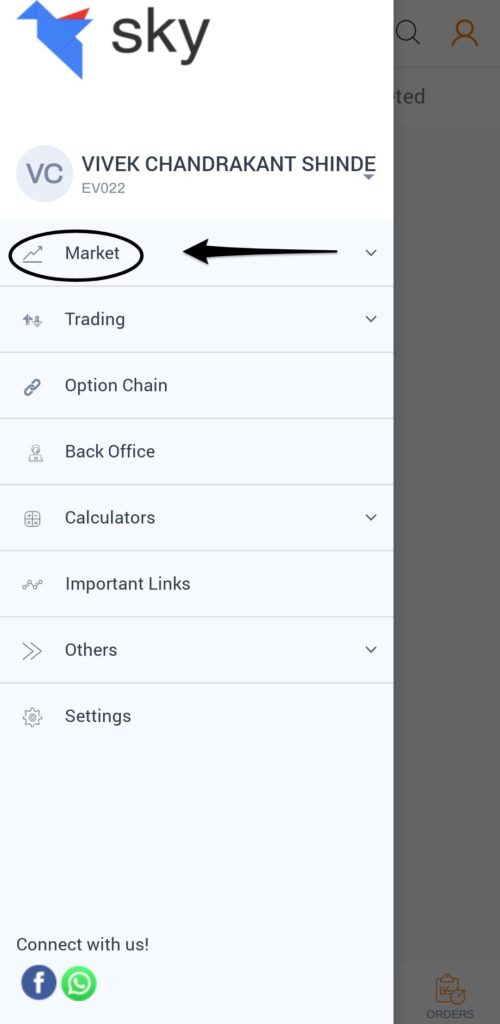The width and height of the screenshot is (500, 1024).
Task: Expand the Market submenu chevron
Action: point(371,253)
